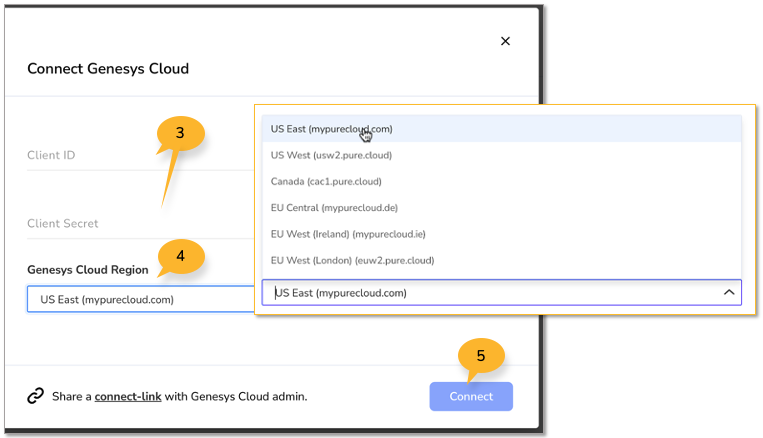Select EU West (London) option
The image size is (763, 438).
502,260
